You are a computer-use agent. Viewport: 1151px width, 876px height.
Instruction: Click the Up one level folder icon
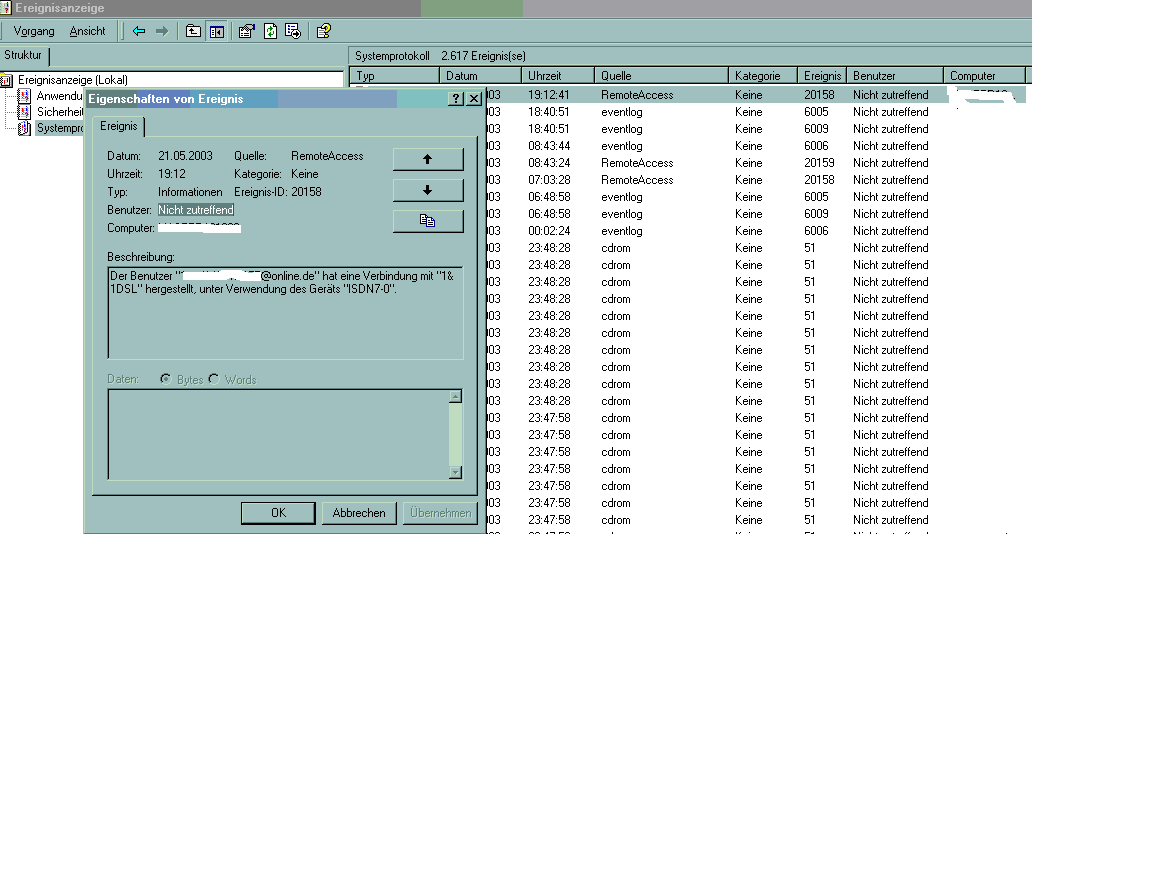pyautogui.click(x=194, y=31)
